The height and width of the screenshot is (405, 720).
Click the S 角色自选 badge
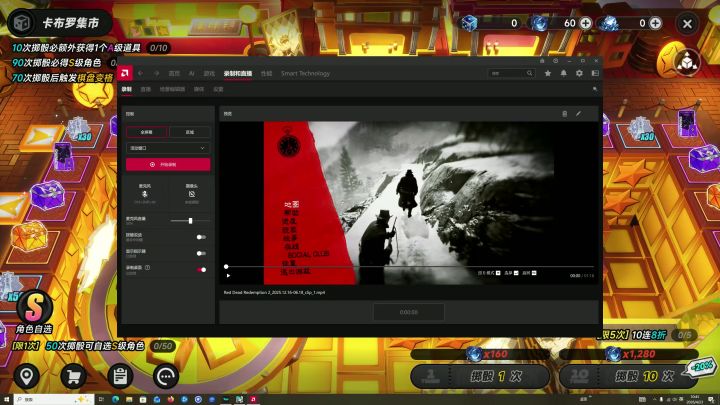[34, 312]
